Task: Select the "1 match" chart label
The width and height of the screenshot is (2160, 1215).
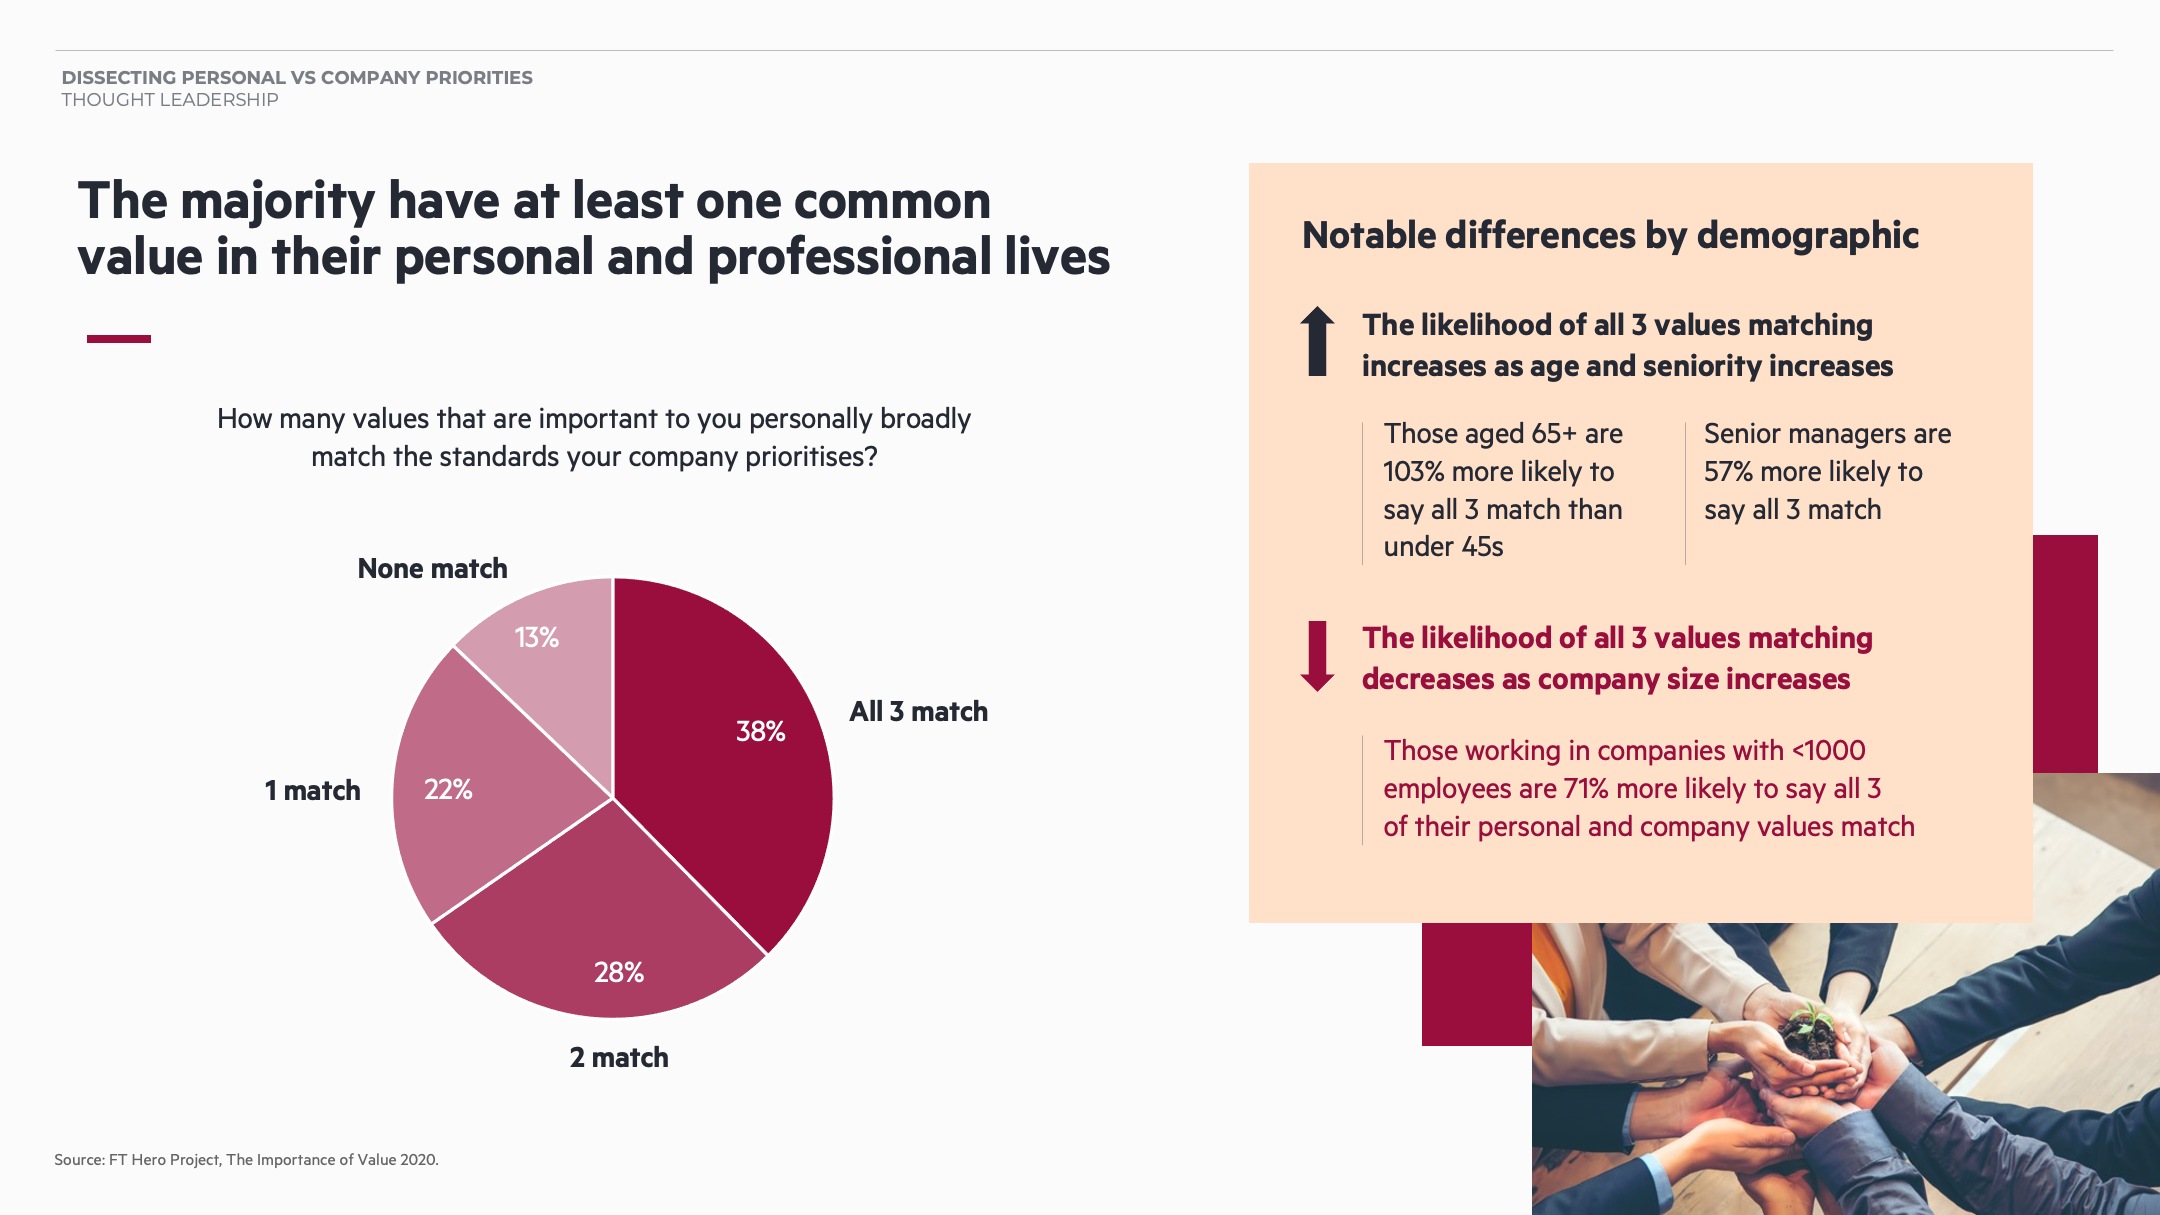Action: coord(312,790)
